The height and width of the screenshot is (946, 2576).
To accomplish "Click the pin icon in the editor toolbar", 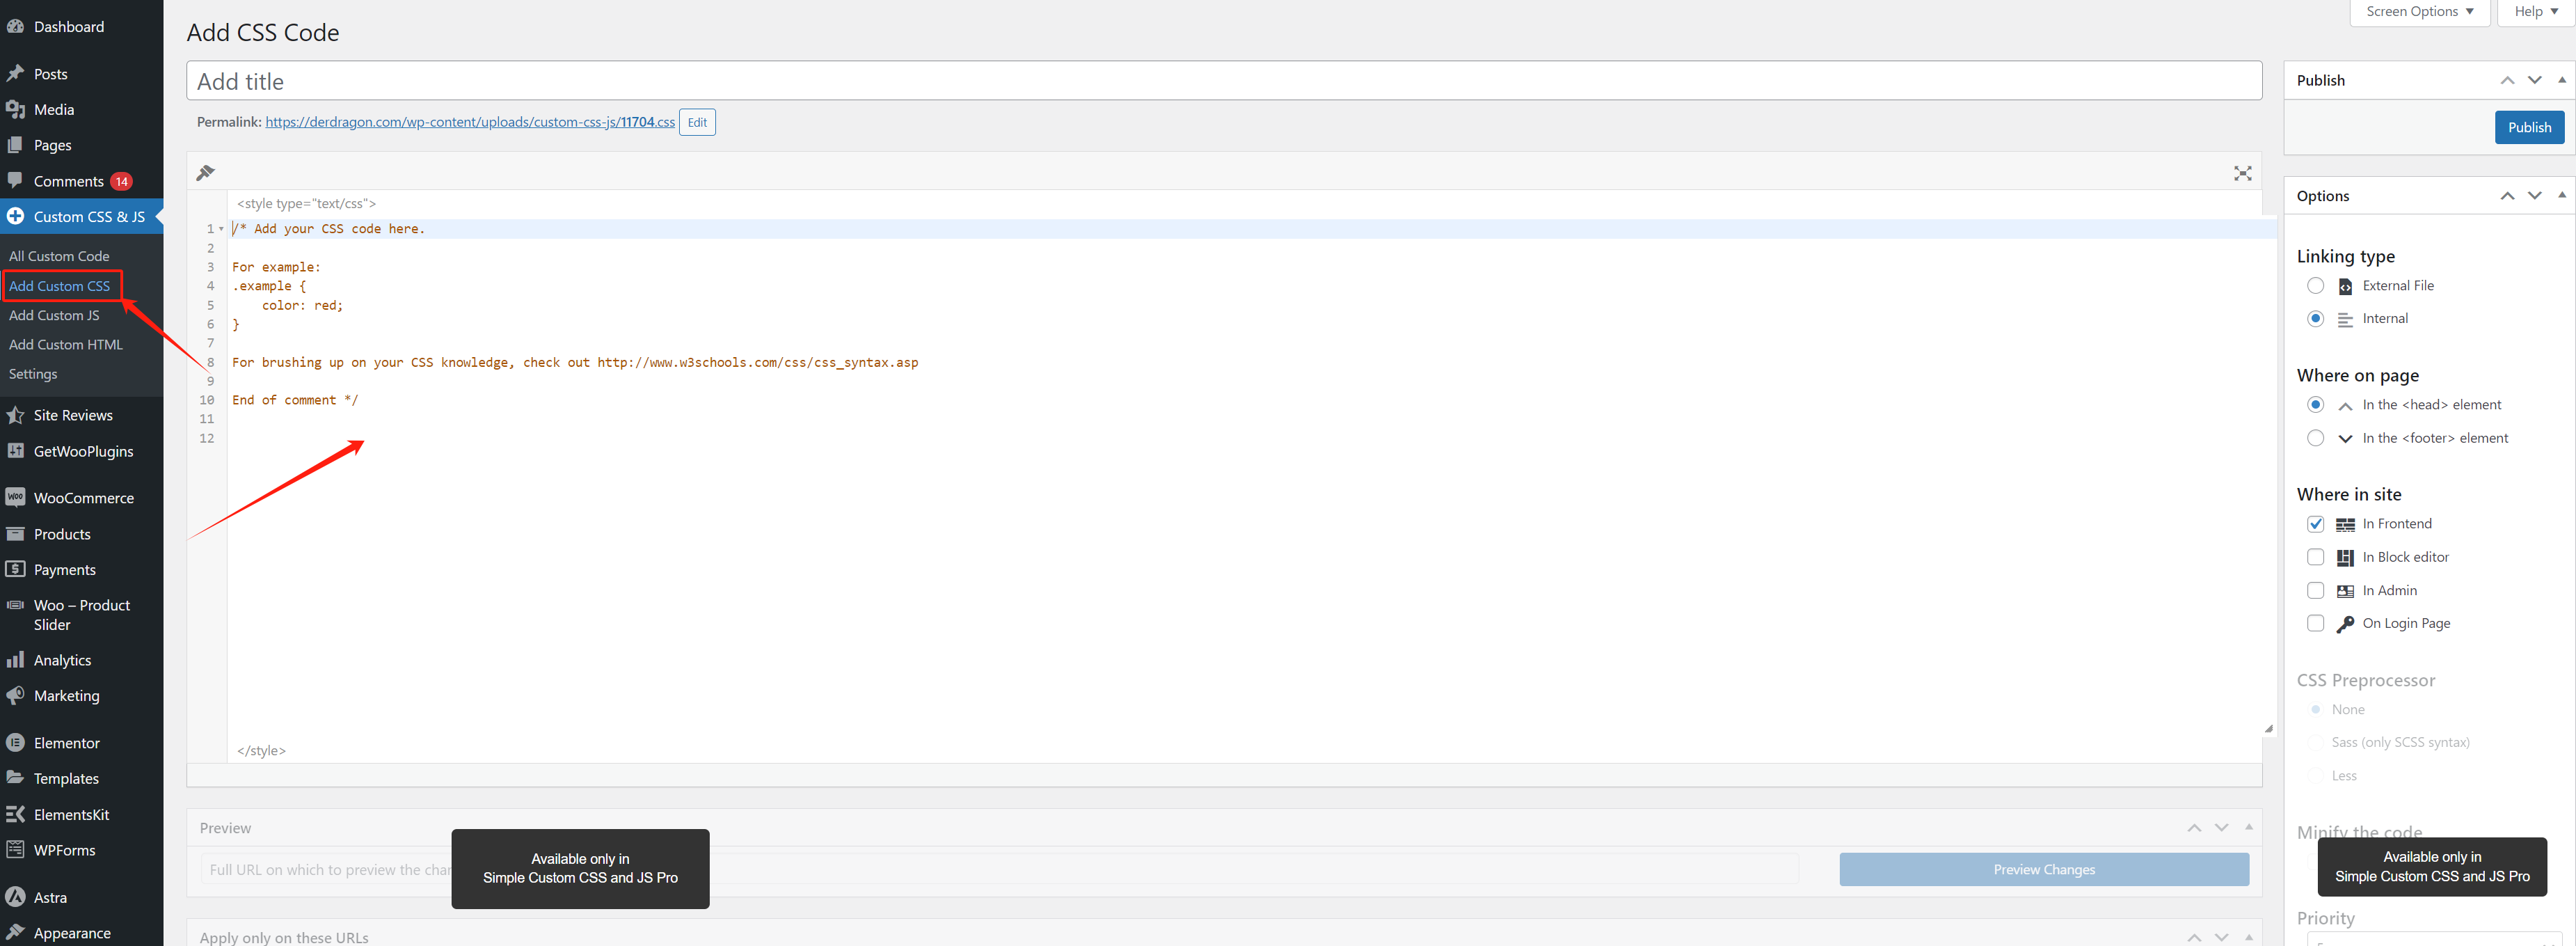I will pyautogui.click(x=206, y=172).
